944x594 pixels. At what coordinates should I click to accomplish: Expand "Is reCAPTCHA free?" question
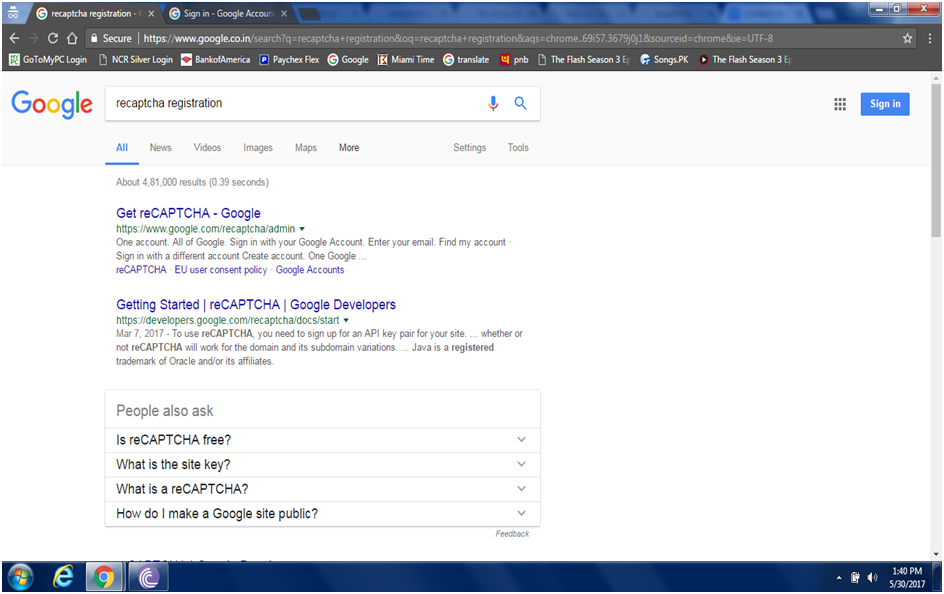pos(521,440)
